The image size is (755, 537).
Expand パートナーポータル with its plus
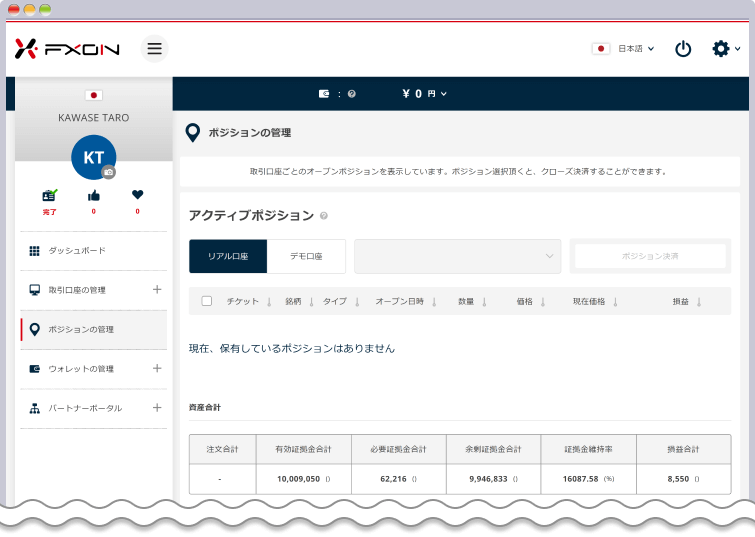coord(157,408)
